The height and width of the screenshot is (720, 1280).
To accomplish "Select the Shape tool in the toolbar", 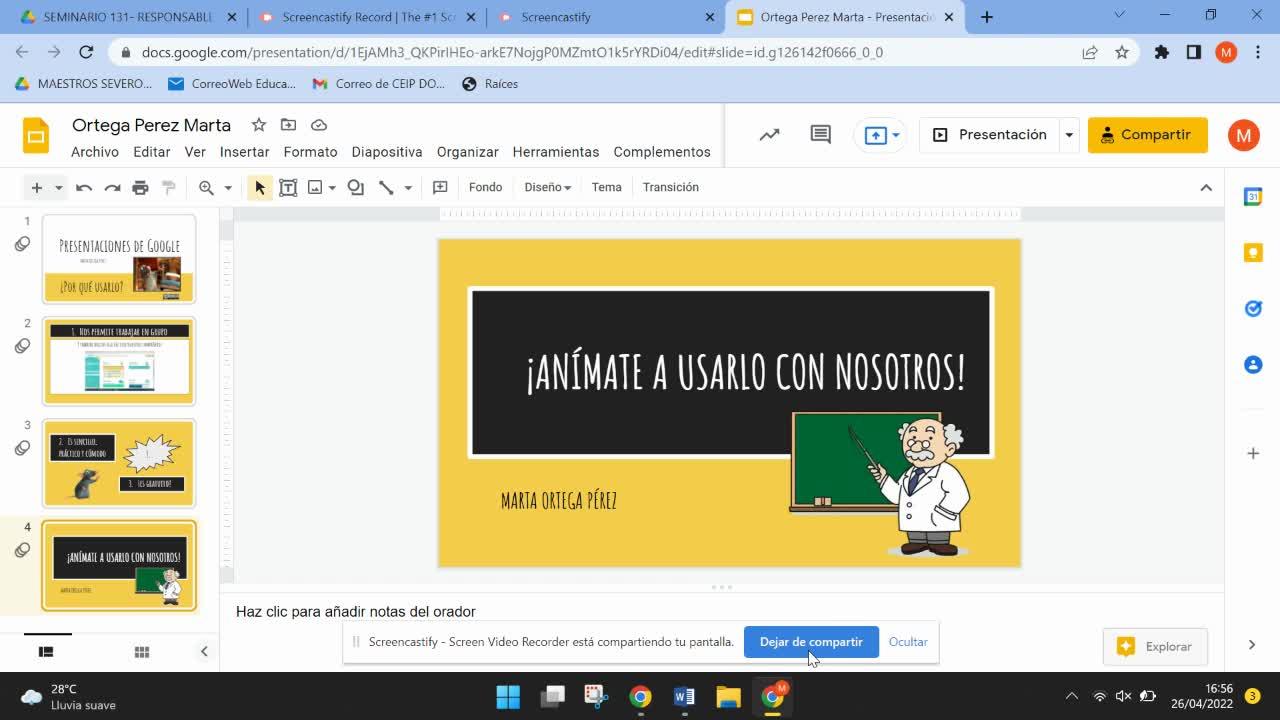I will click(355, 188).
